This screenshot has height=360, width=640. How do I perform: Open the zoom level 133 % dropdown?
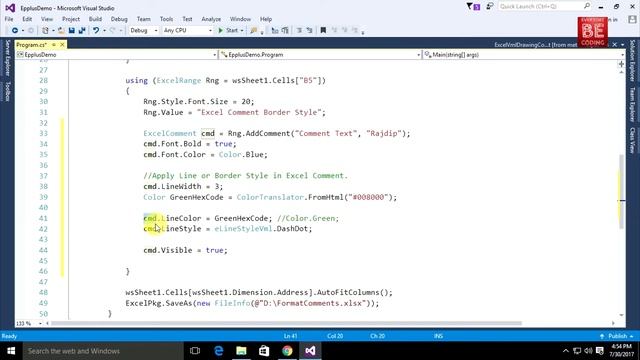tap(40, 324)
